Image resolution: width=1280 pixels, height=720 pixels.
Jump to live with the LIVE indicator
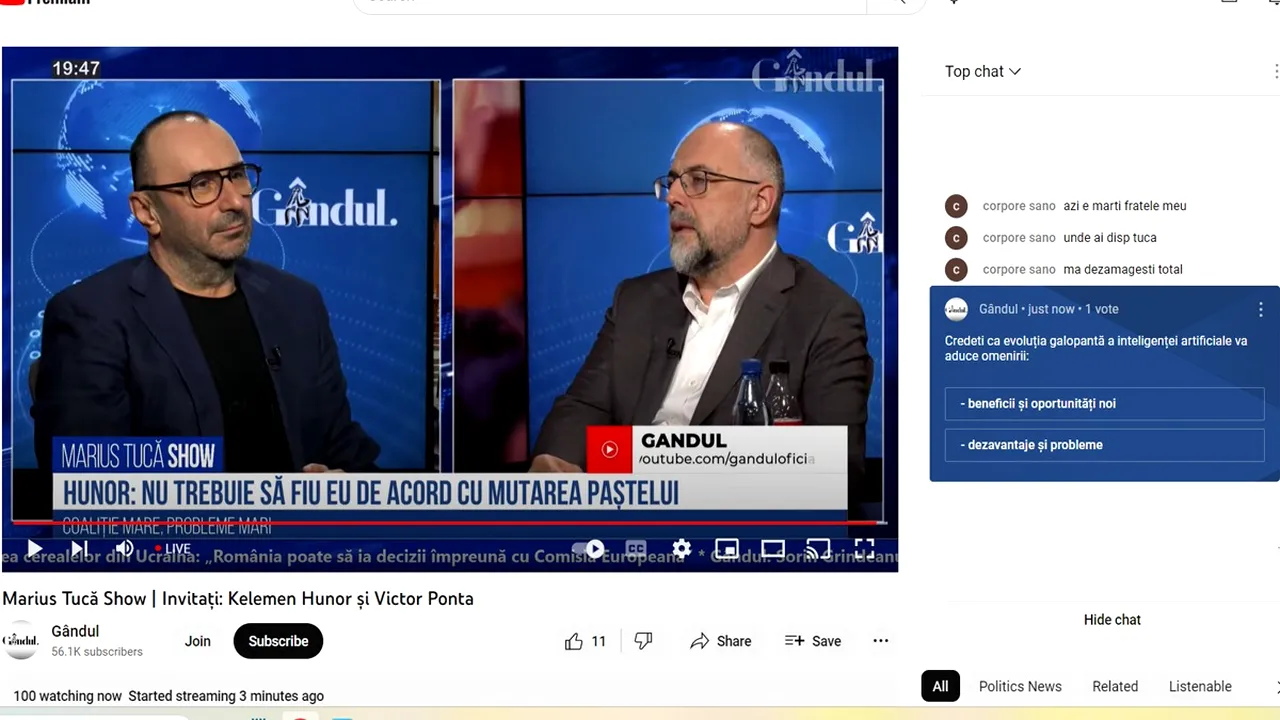[170, 549]
